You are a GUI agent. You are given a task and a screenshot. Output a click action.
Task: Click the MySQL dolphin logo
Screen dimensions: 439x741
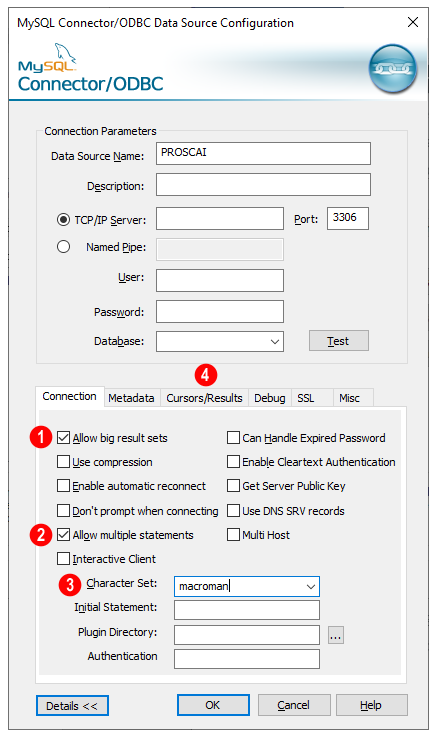(x=47, y=59)
